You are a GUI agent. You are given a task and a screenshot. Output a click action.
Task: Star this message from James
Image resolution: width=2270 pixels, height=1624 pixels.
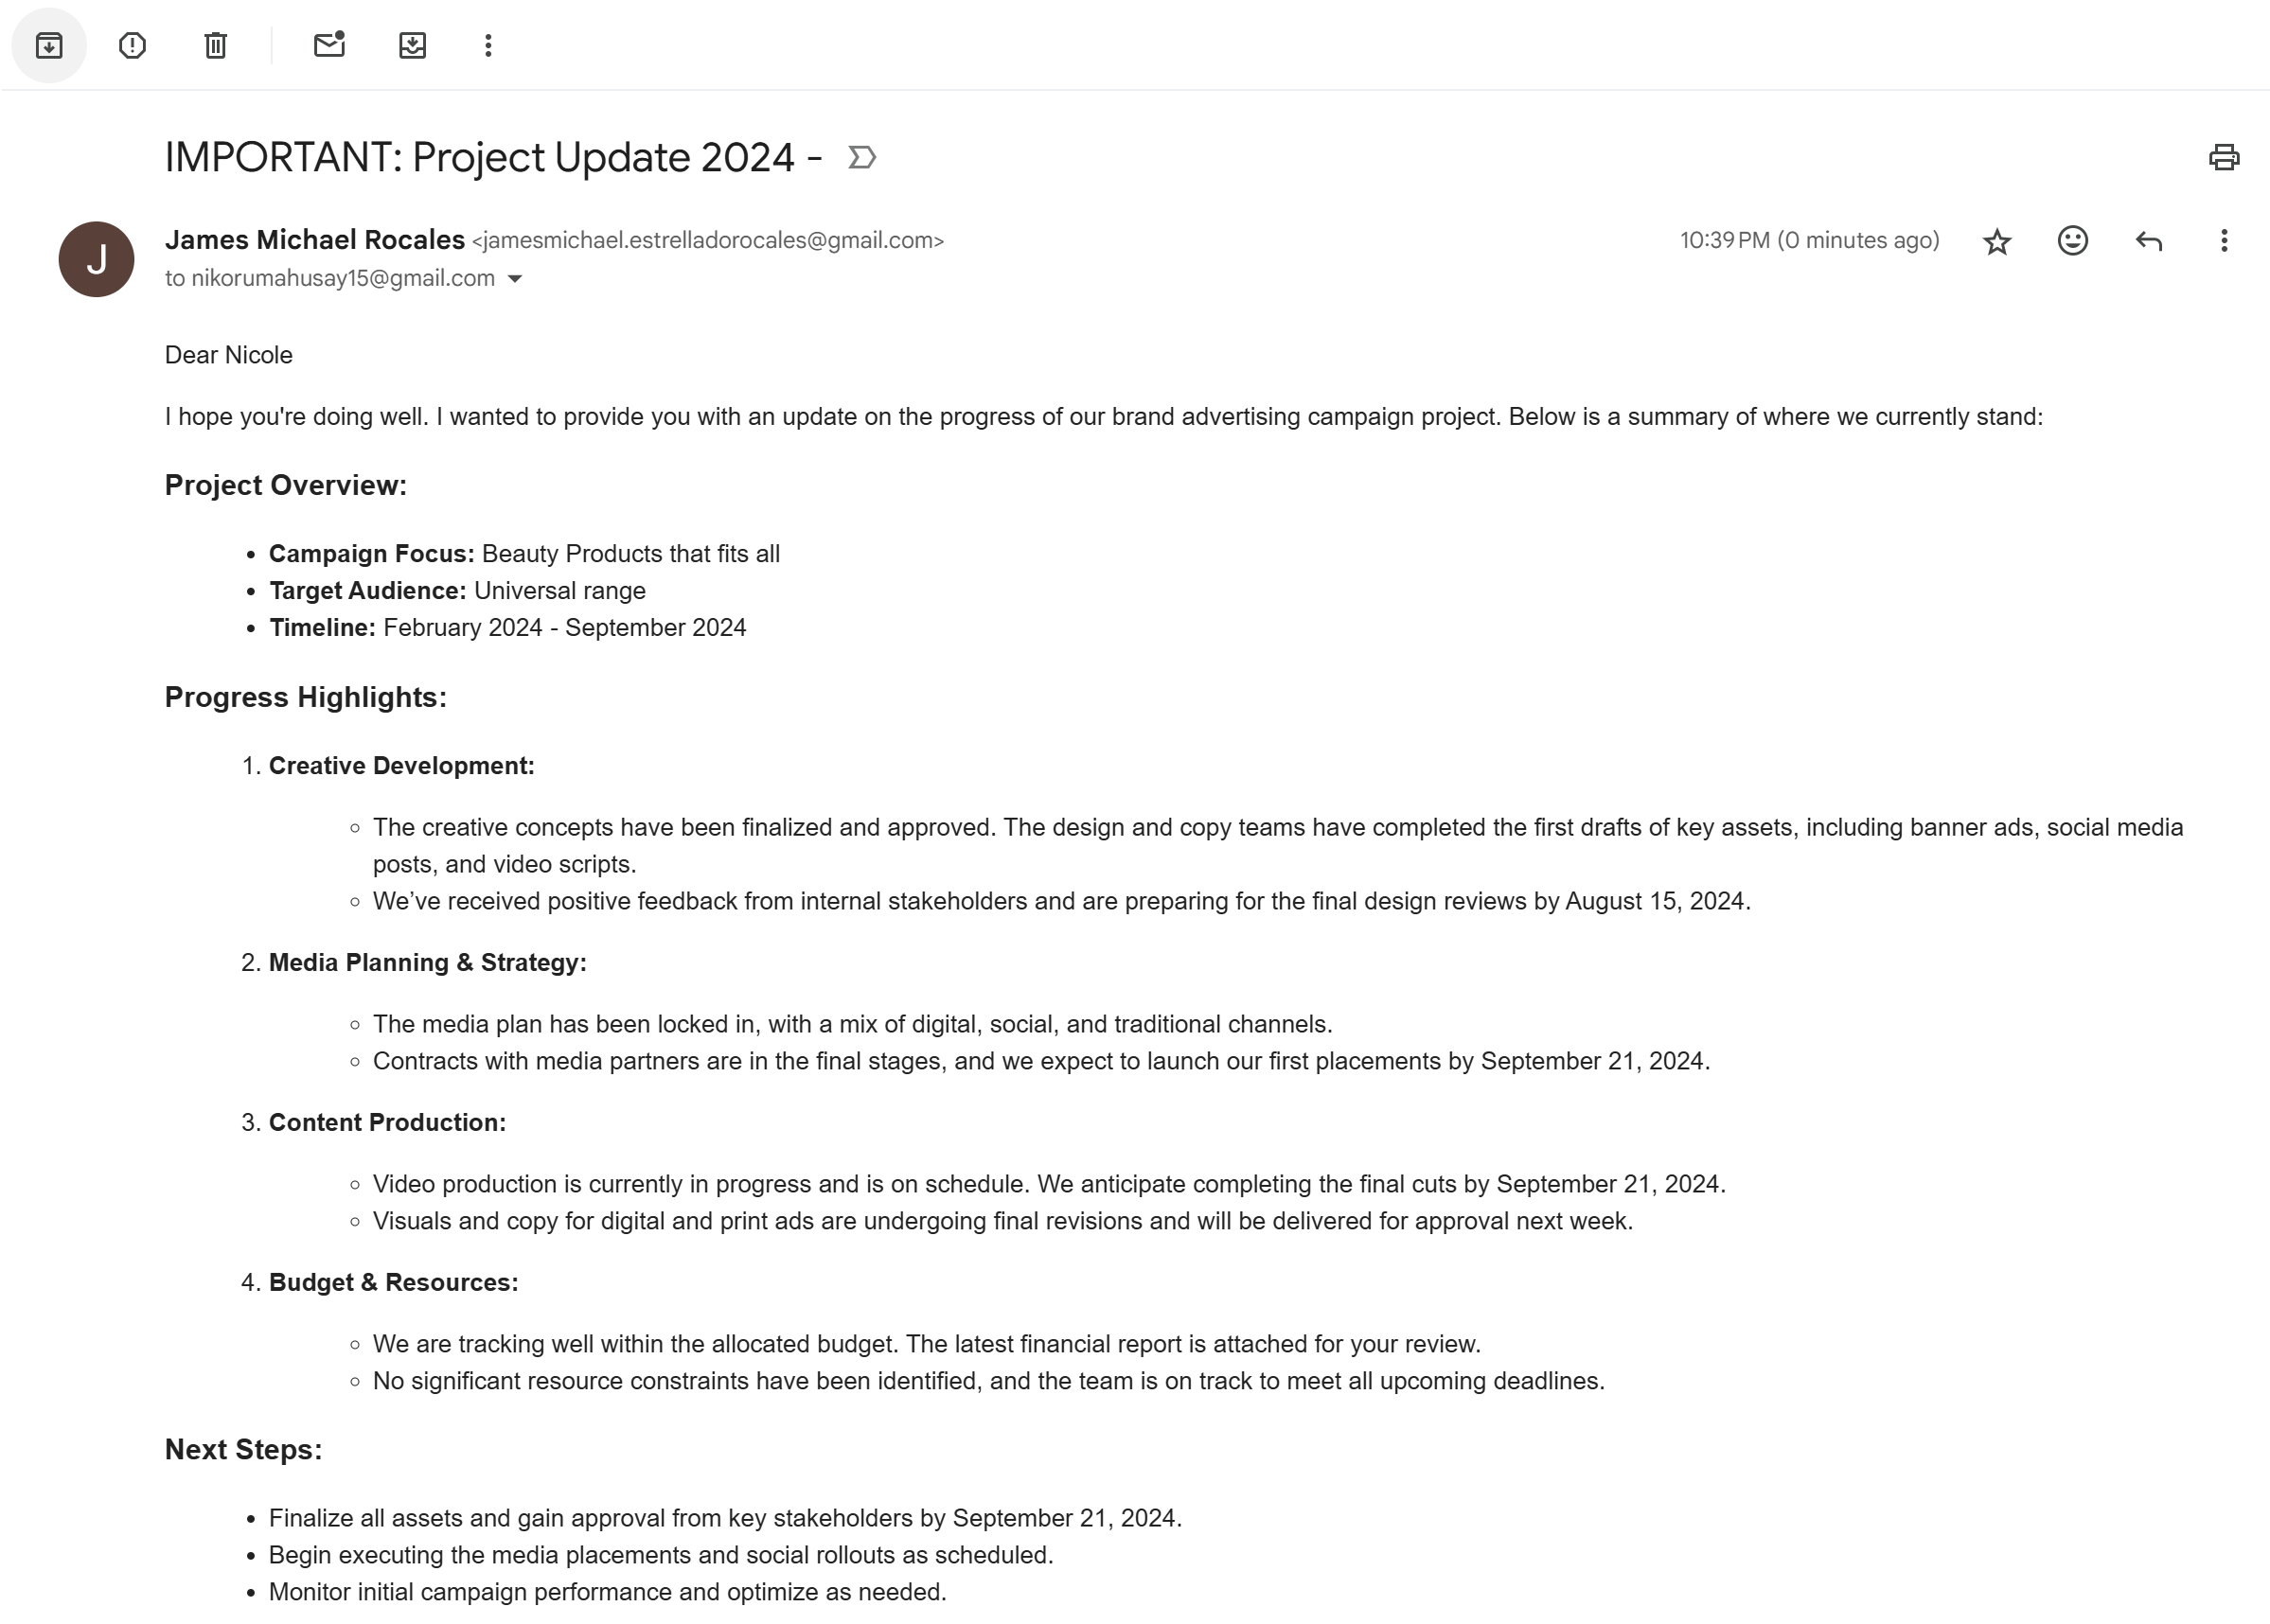coord(1996,241)
